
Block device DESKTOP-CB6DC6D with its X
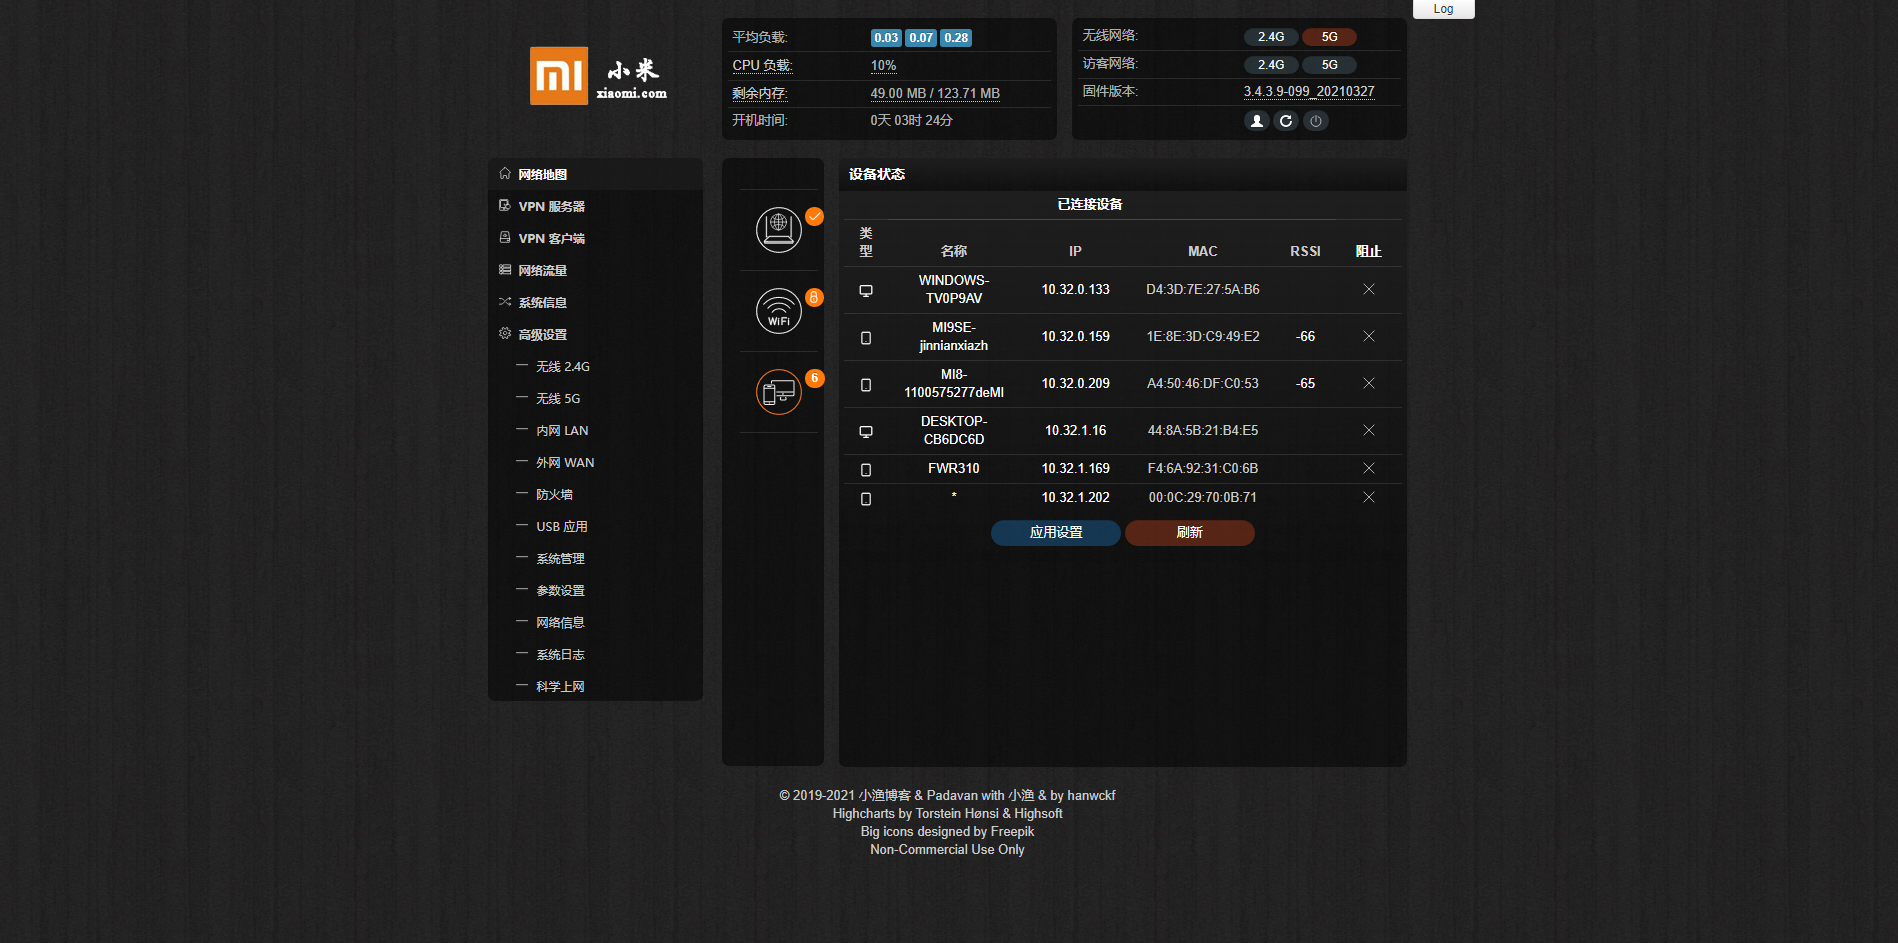tap(1369, 430)
